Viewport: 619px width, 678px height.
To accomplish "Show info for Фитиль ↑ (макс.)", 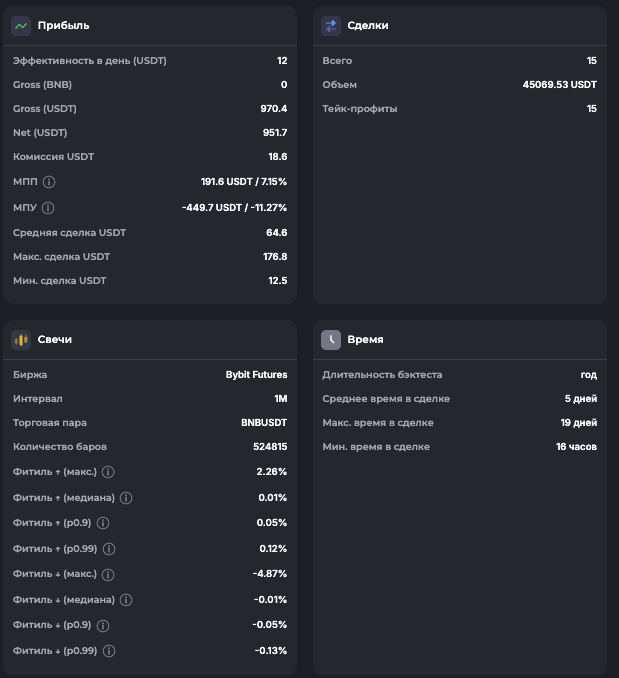I will tap(108, 472).
